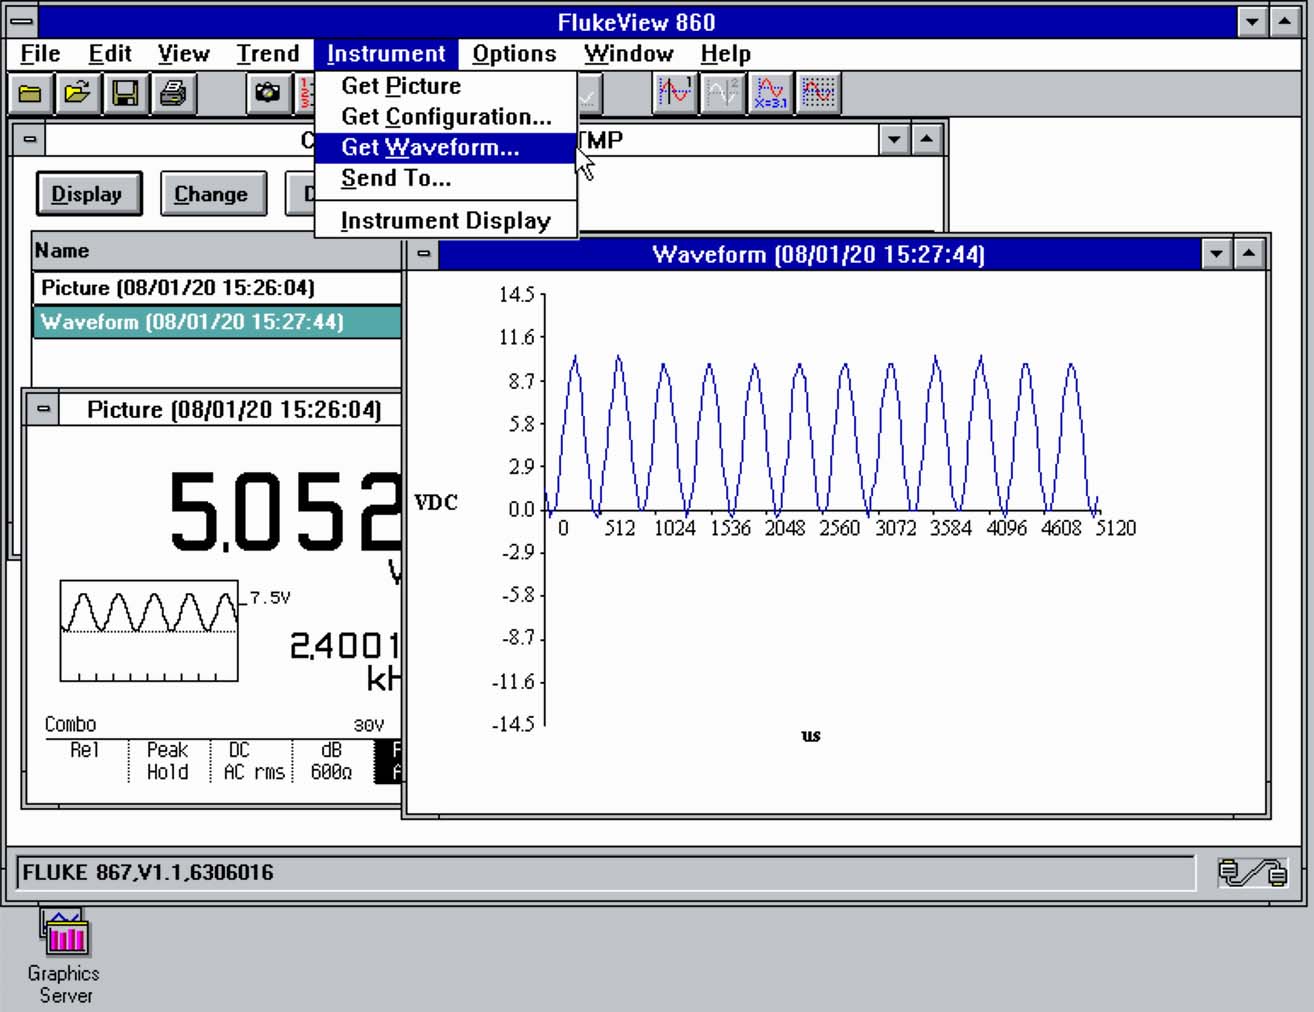This screenshot has height=1012, width=1314.
Task: Click the printer toolbar icon
Action: tap(173, 94)
